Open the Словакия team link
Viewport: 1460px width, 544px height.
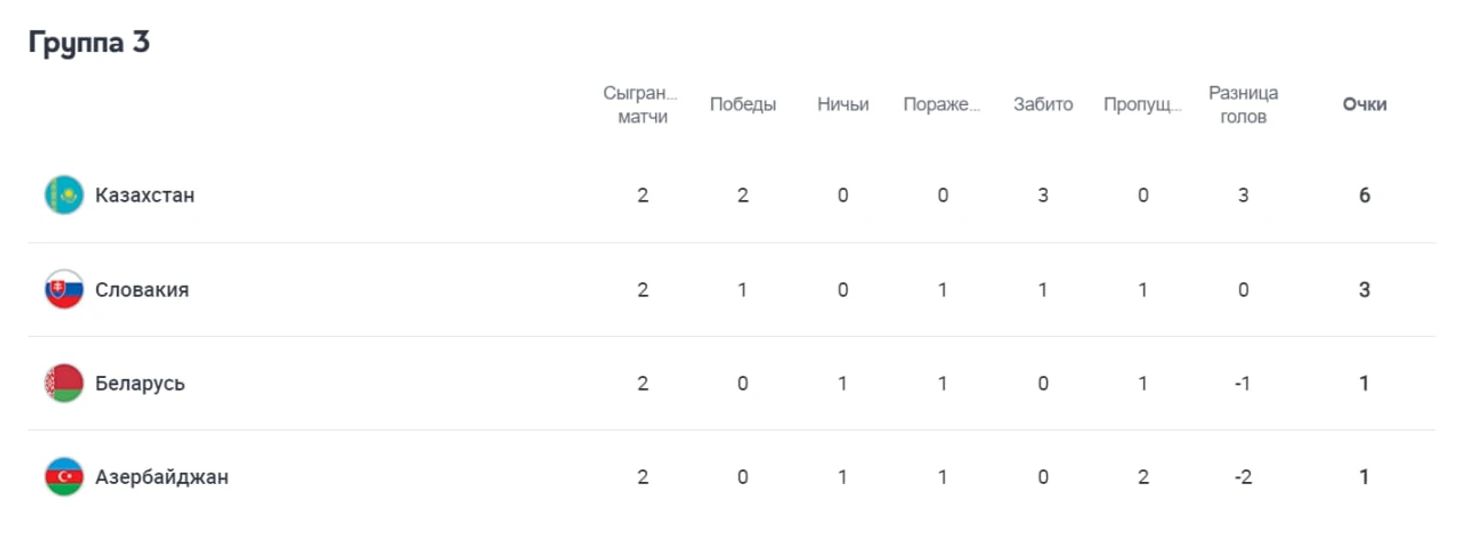(142, 289)
